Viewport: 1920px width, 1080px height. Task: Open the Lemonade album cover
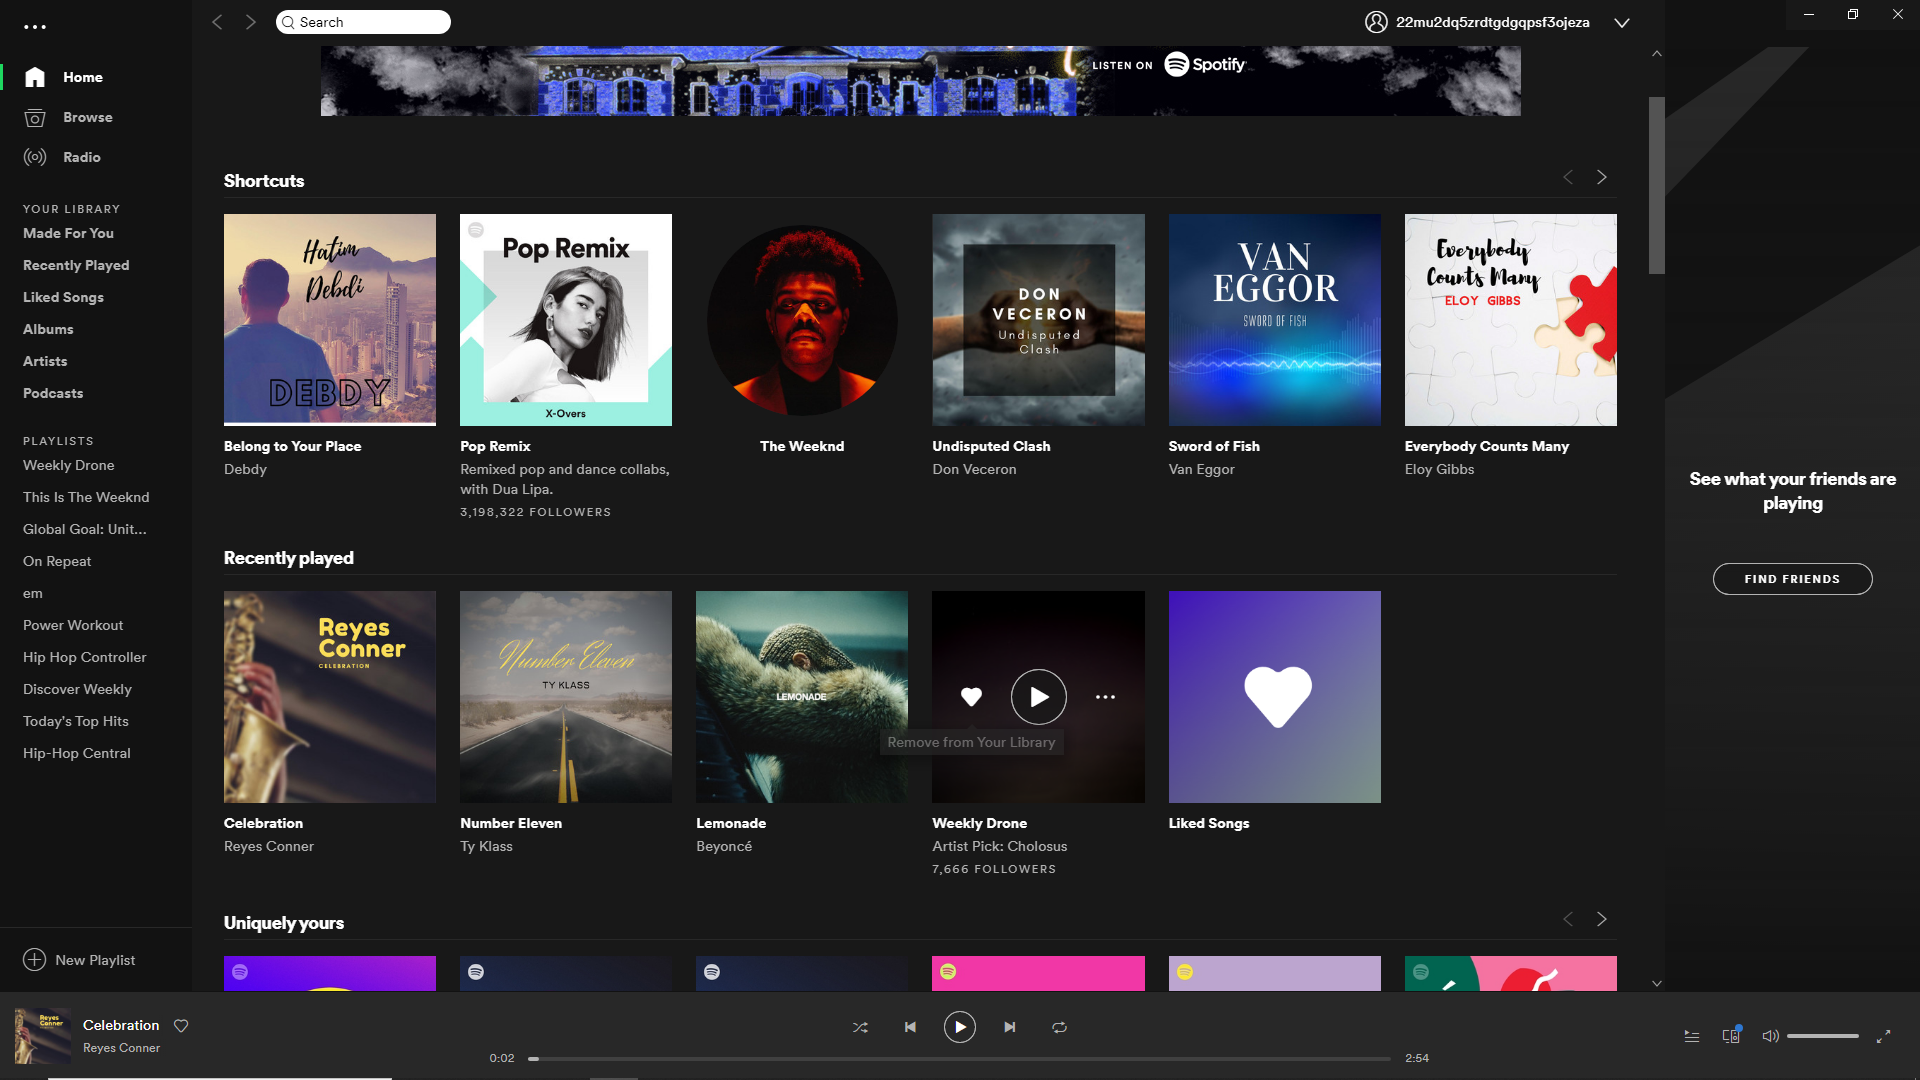coord(802,697)
